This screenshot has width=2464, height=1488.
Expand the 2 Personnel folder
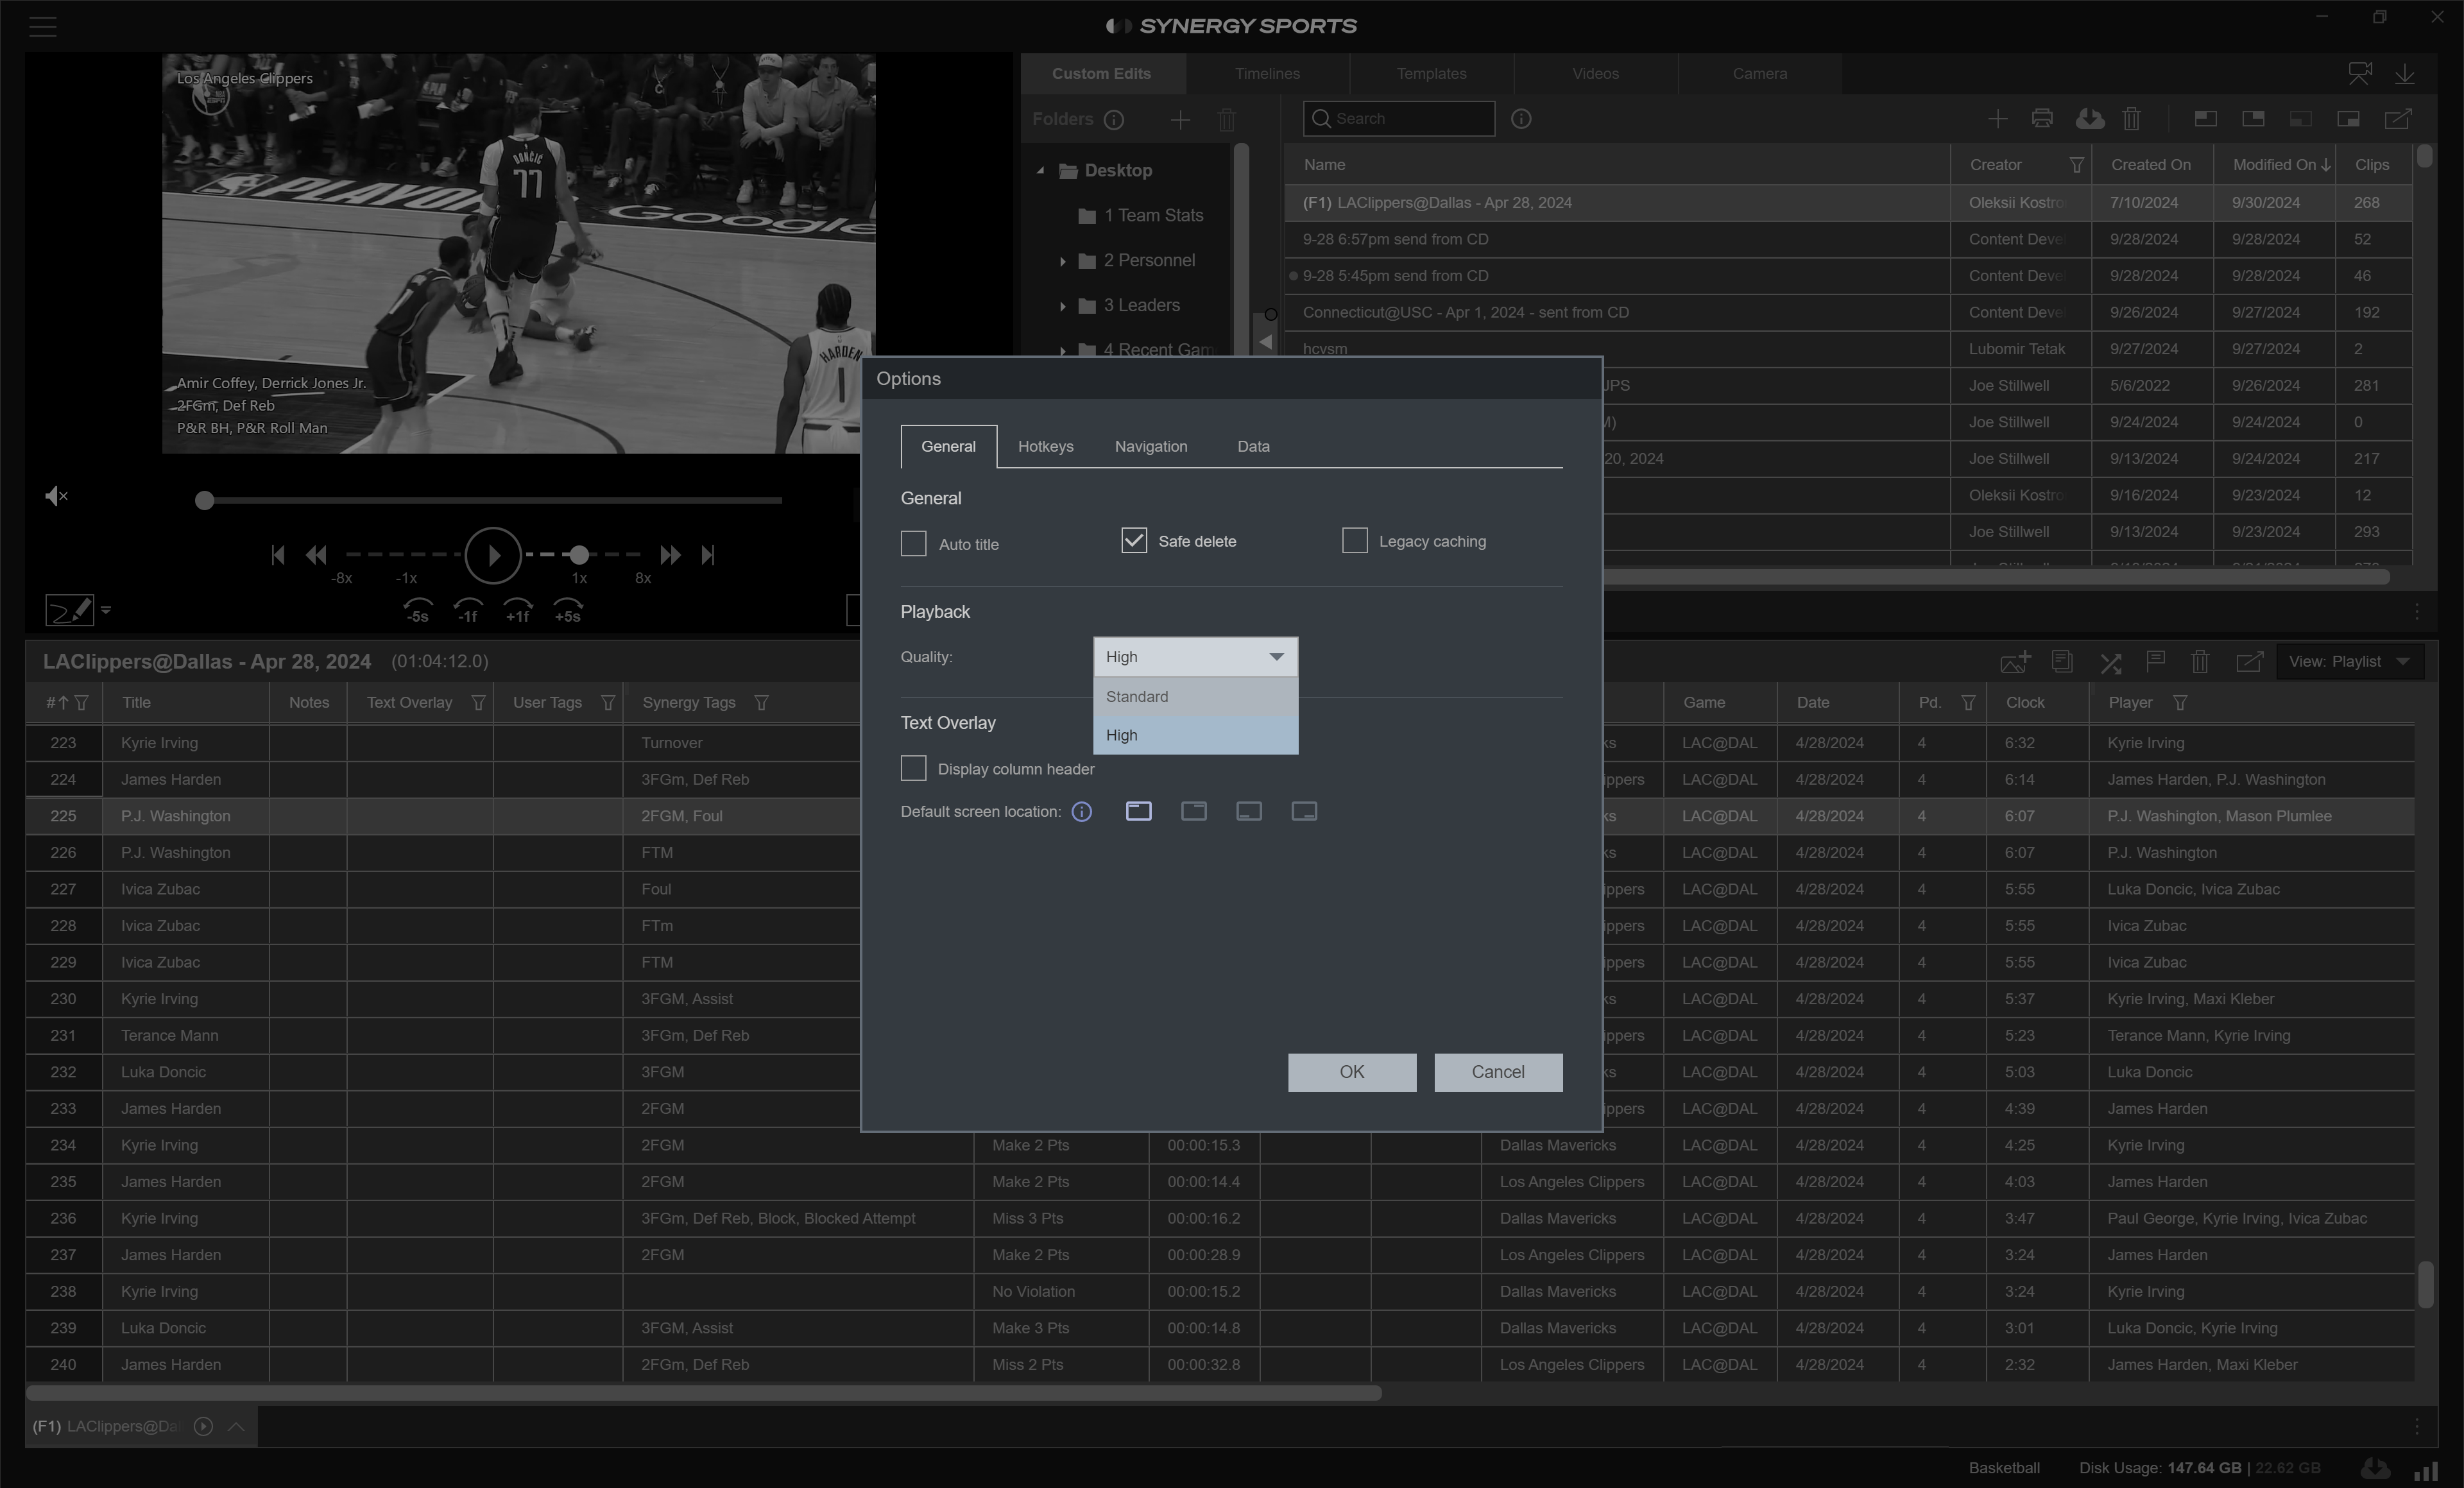[1062, 261]
